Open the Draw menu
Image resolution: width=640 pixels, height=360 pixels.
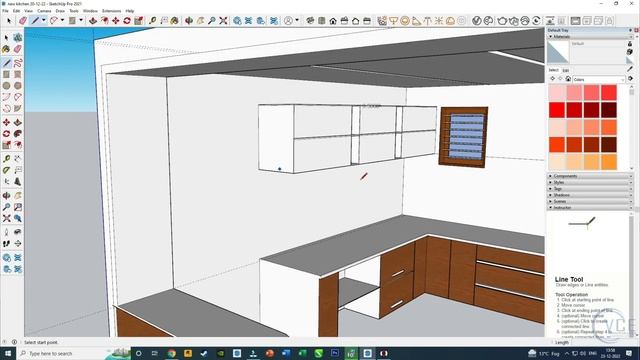pyautogui.click(x=60, y=11)
